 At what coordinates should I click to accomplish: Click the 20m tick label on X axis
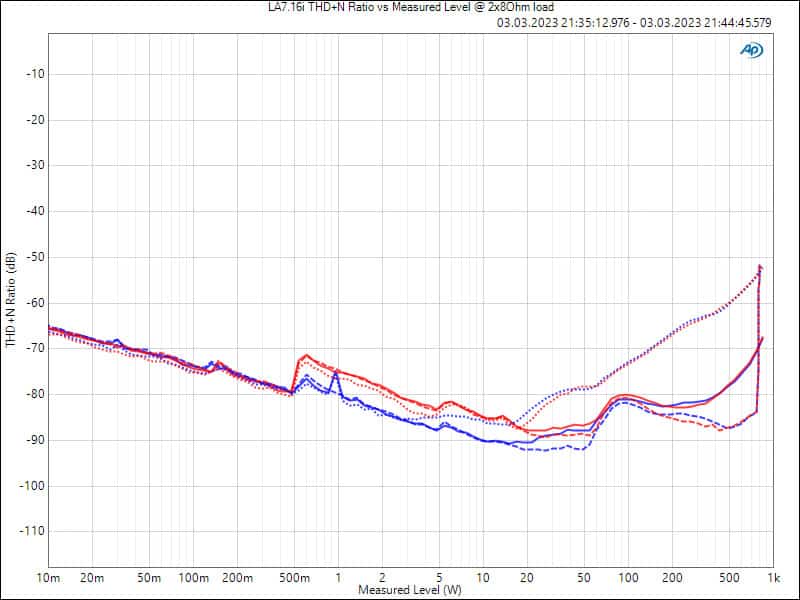coord(92,579)
